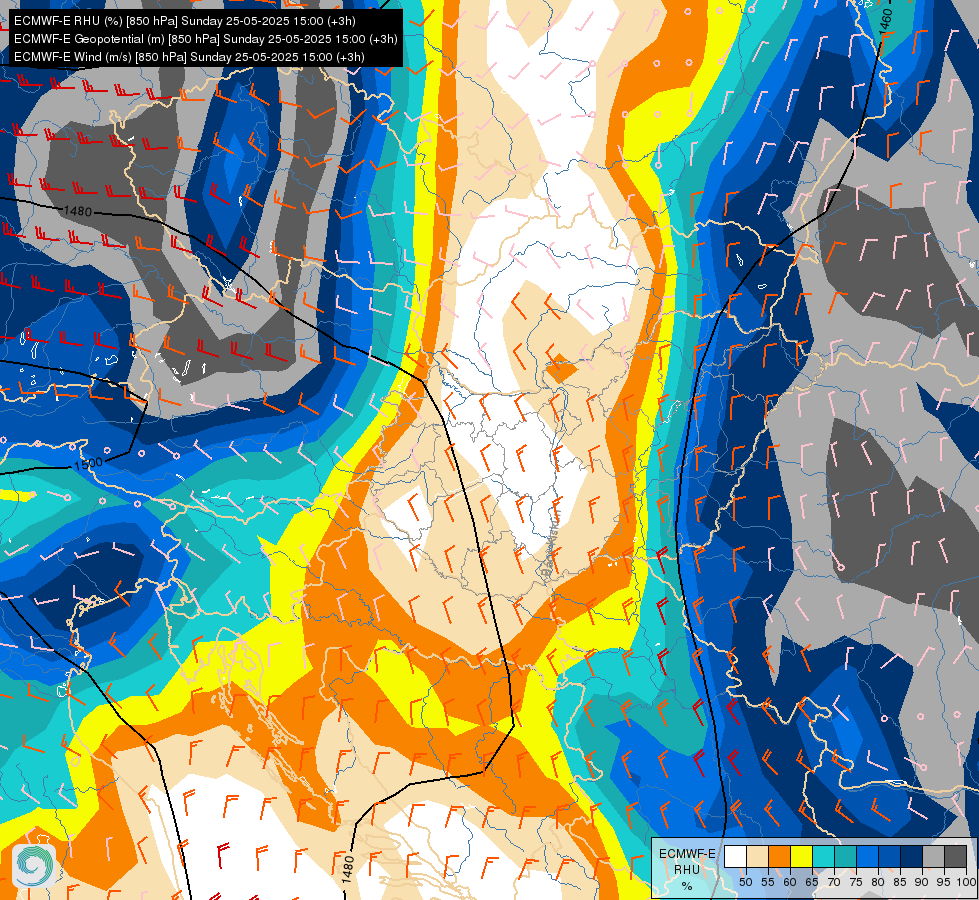Viewport: 979px width, 900px height.
Task: Click the 1480 contour label near the header
Action: click(x=77, y=211)
